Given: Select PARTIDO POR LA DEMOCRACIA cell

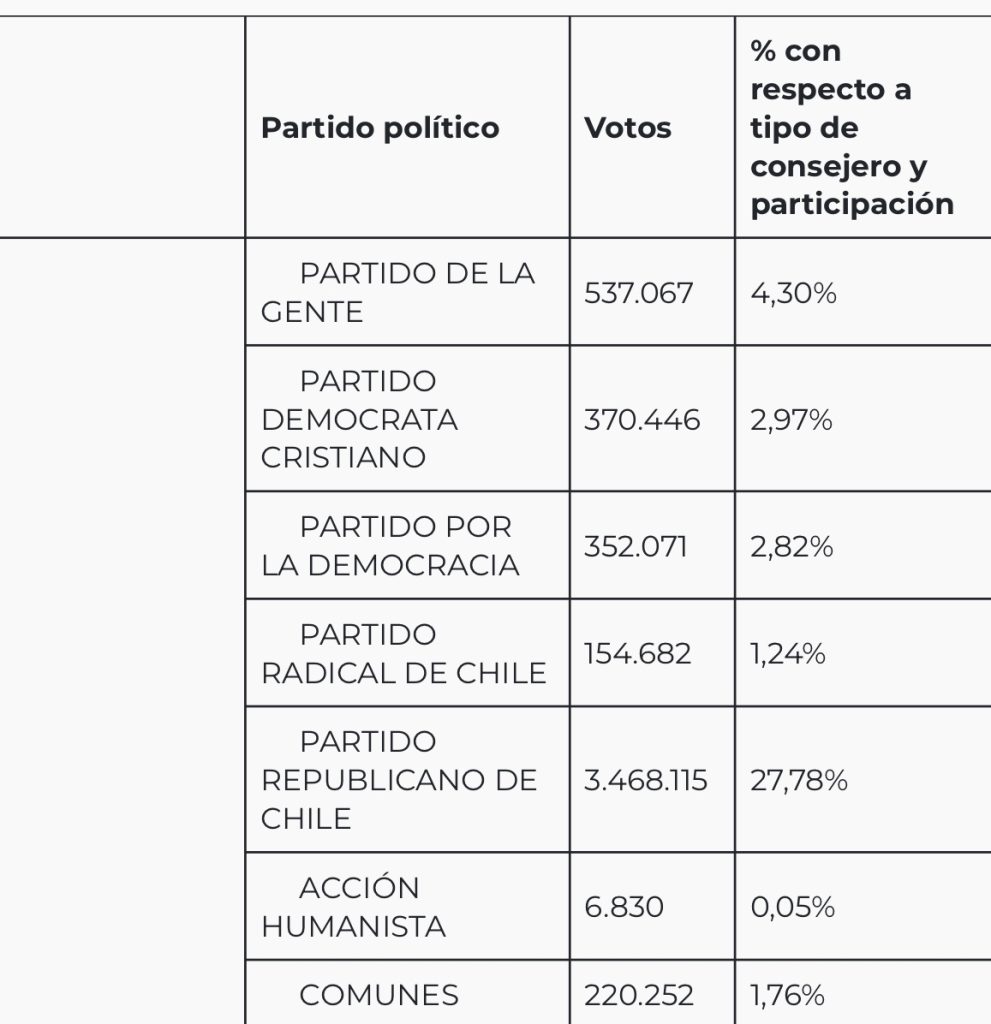Looking at the screenshot, I should (x=407, y=545).
